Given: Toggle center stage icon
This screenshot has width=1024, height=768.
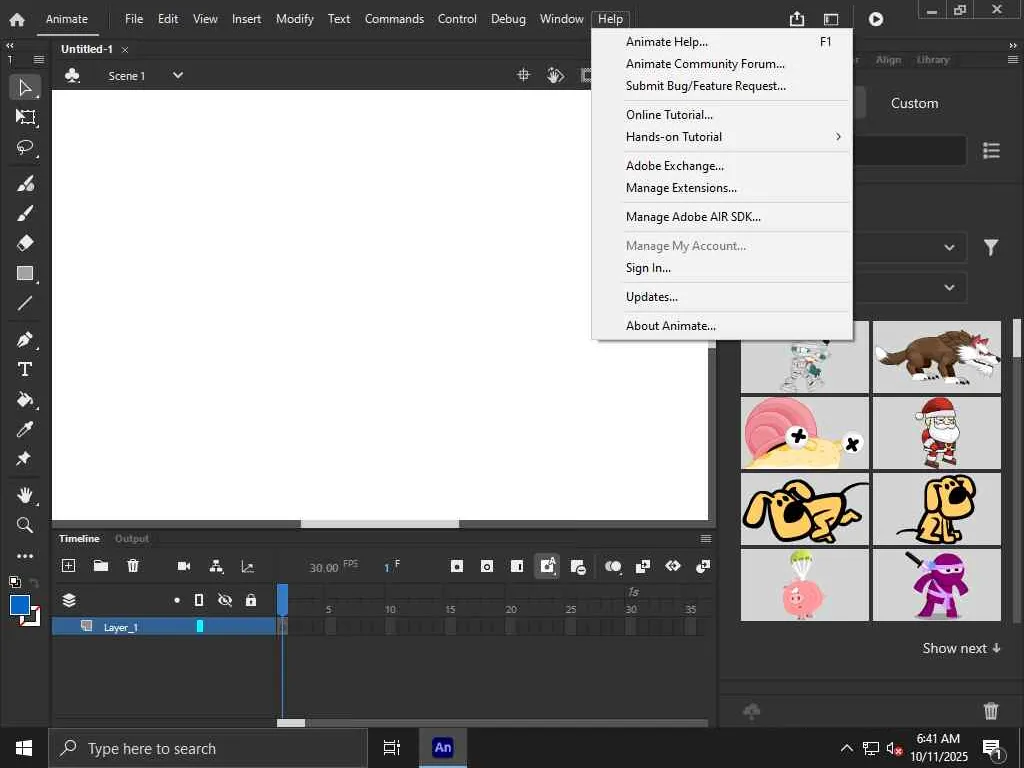Looking at the screenshot, I should tap(524, 75).
